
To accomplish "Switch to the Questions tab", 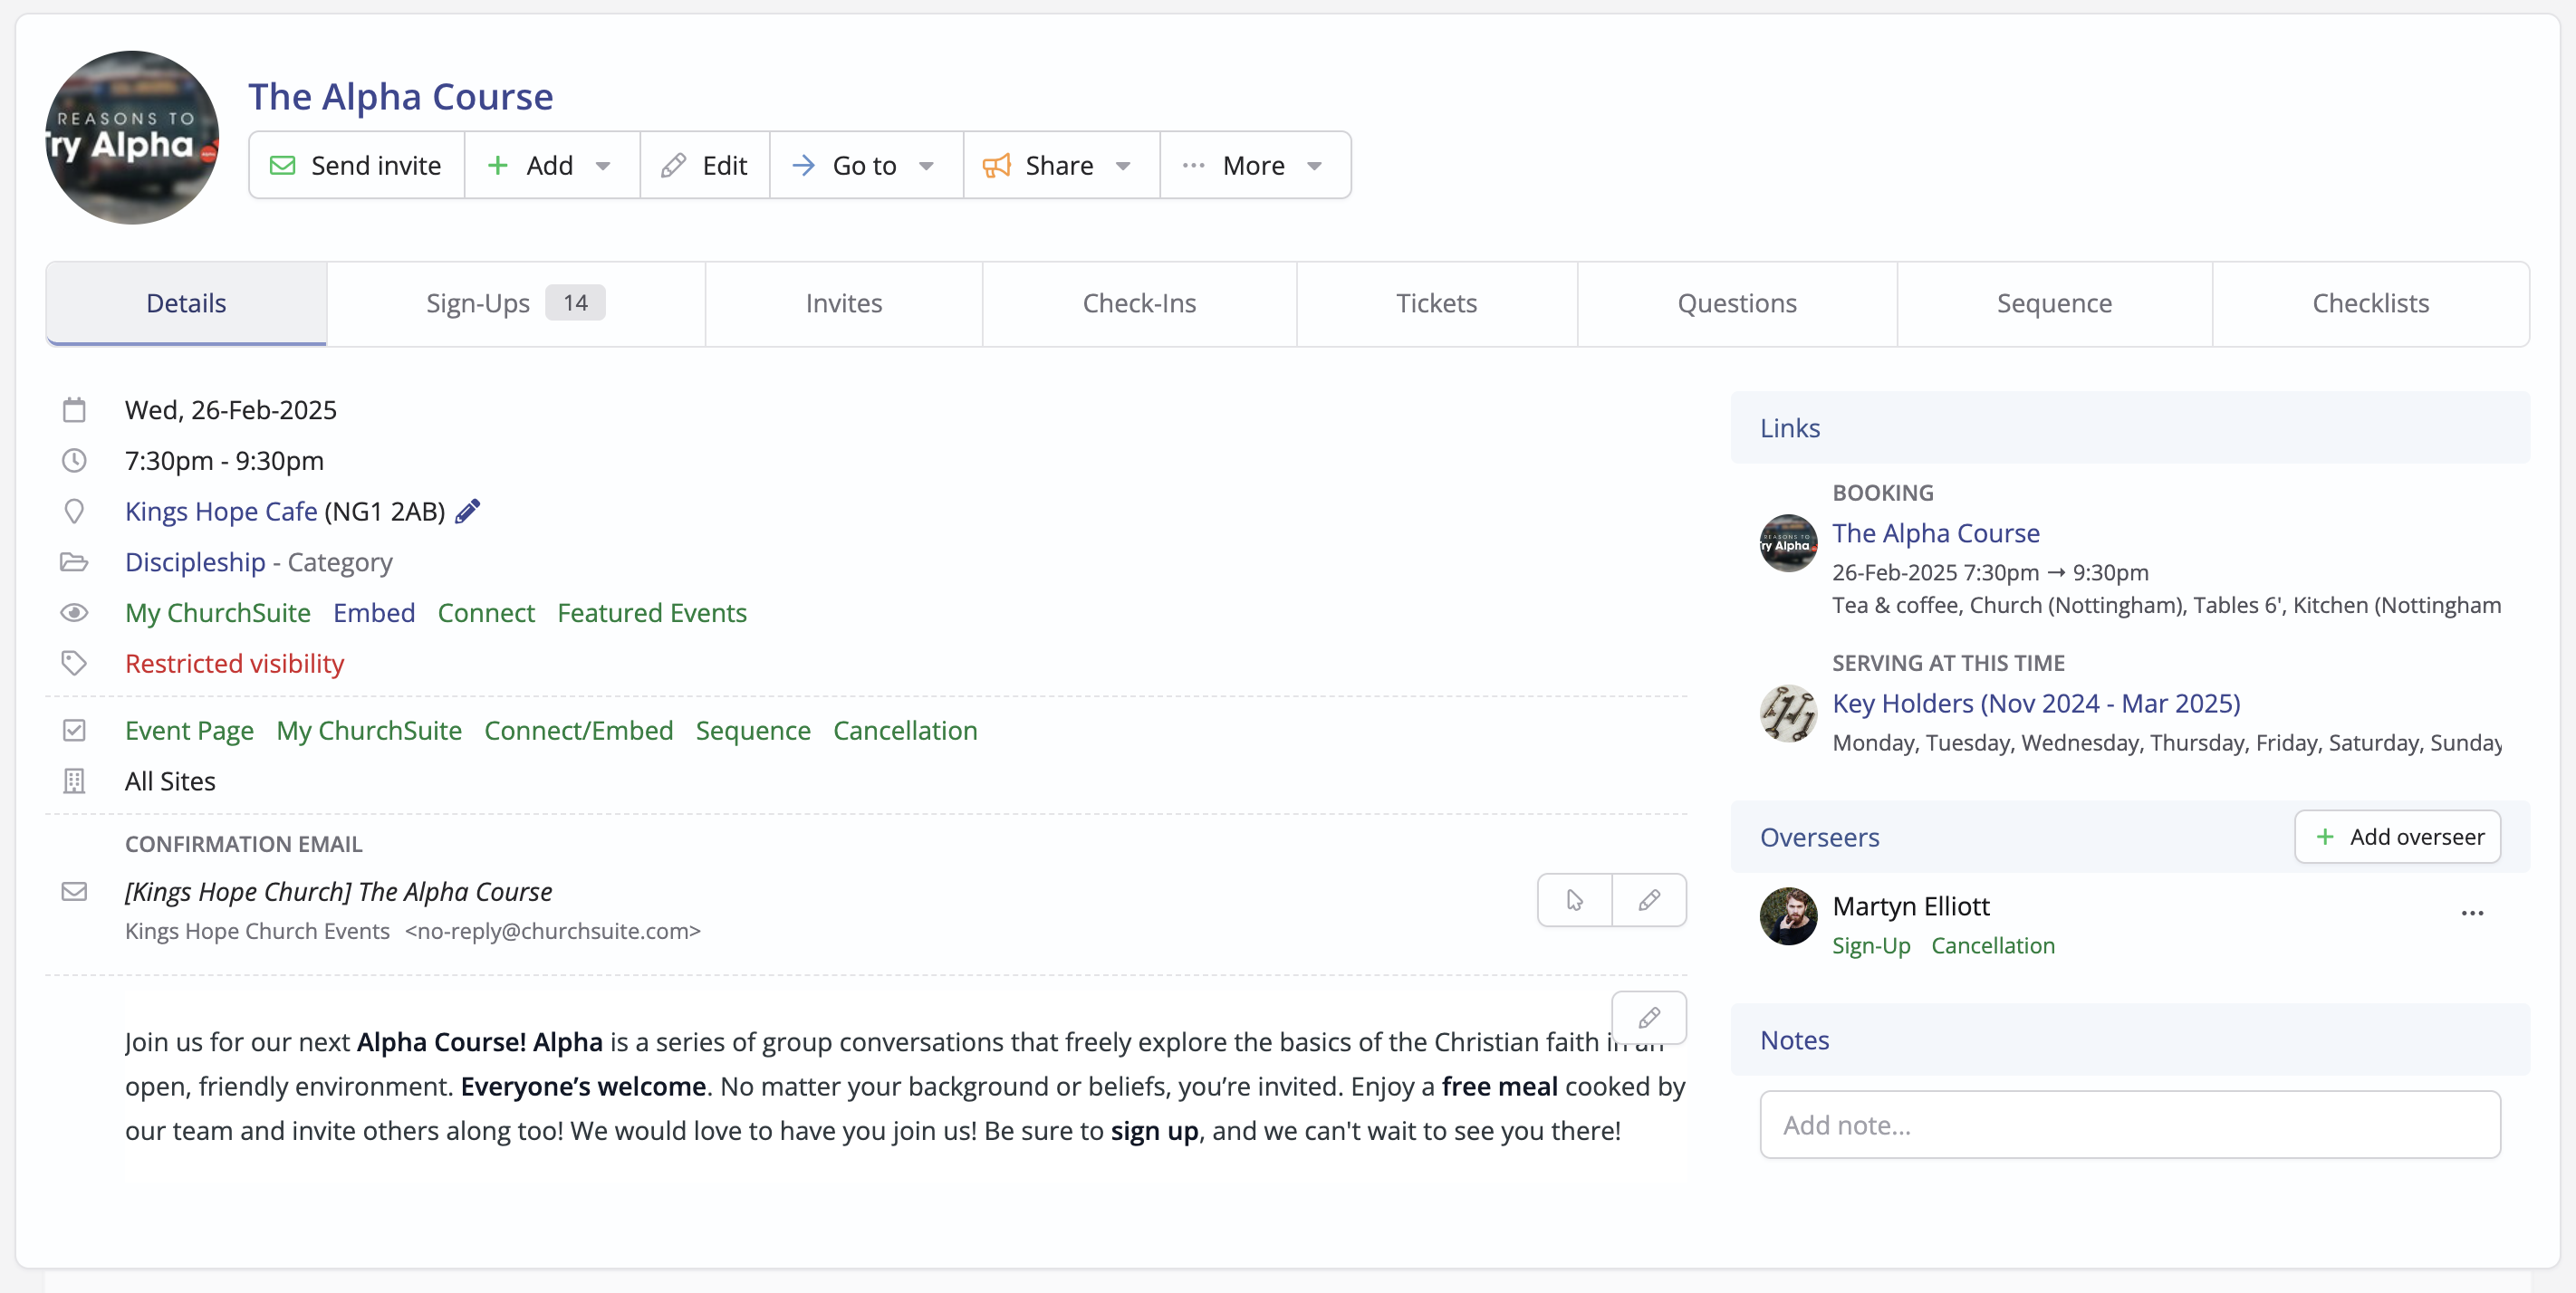I will click(1737, 303).
